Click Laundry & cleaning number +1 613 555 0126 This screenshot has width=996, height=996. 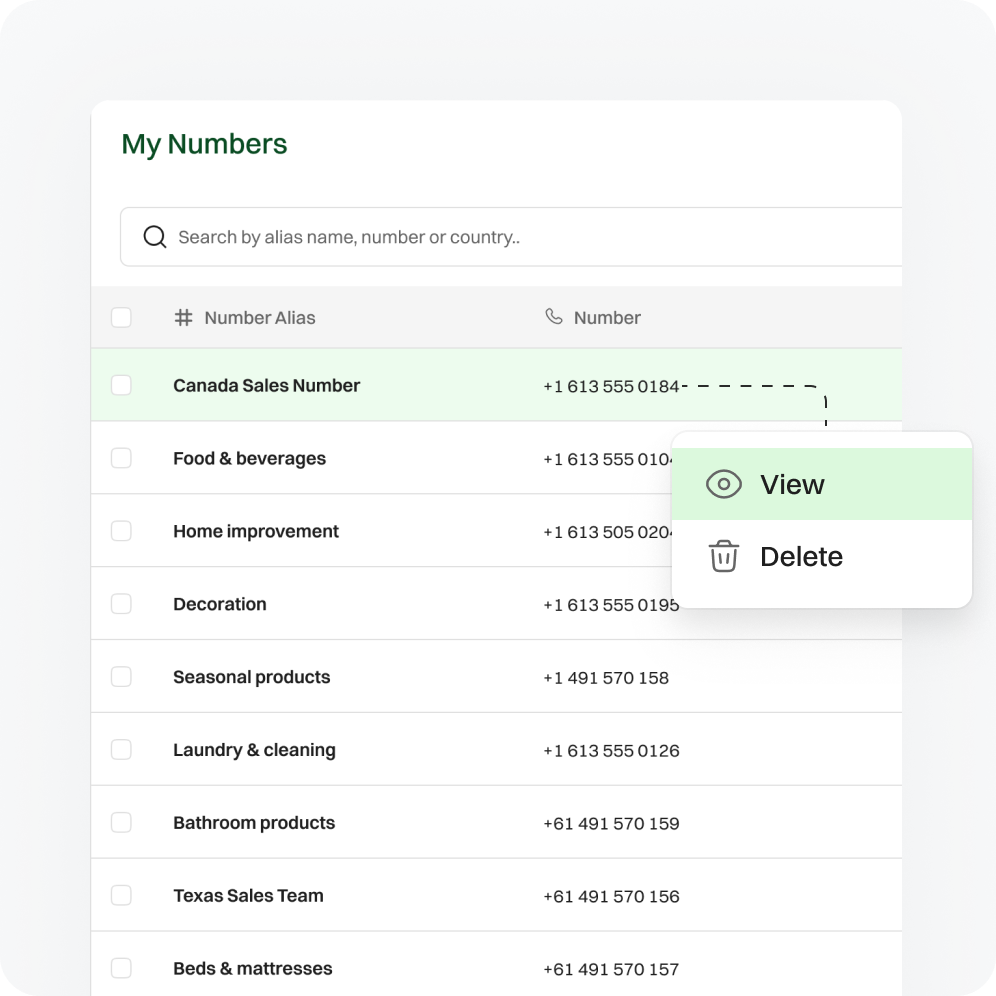[610, 751]
